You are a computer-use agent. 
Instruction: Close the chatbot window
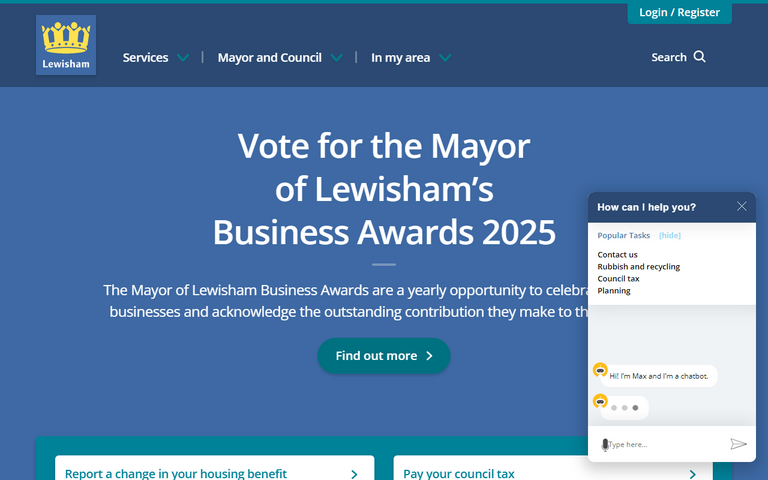click(741, 206)
